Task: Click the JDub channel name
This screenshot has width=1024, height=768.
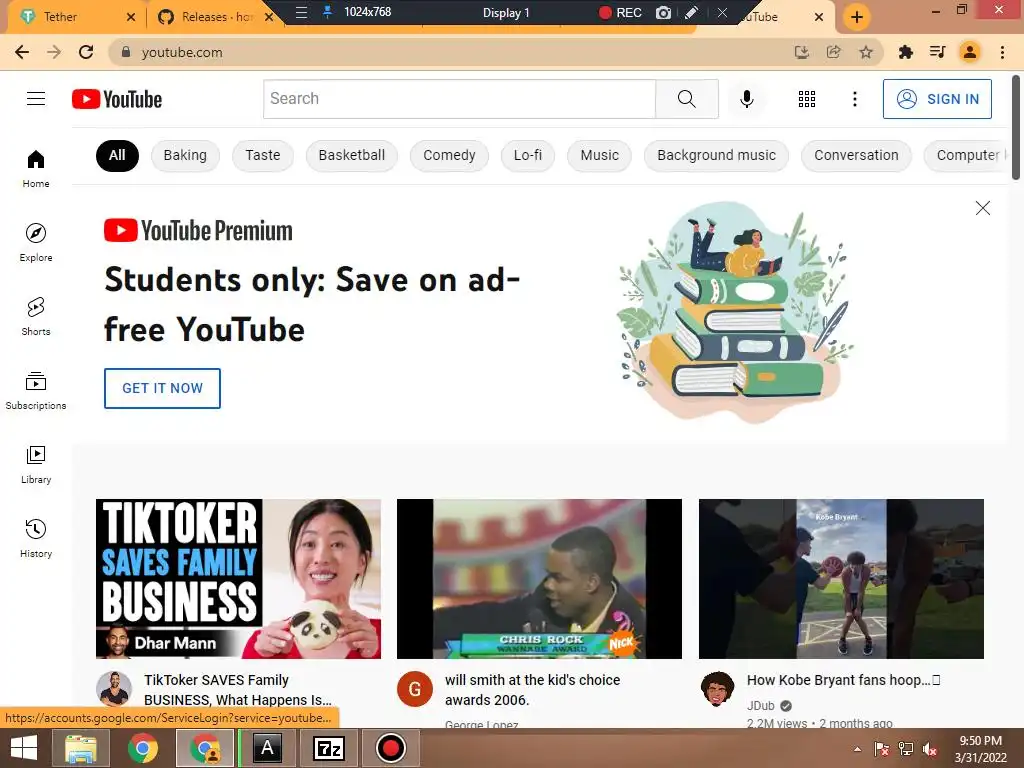Action: click(761, 706)
